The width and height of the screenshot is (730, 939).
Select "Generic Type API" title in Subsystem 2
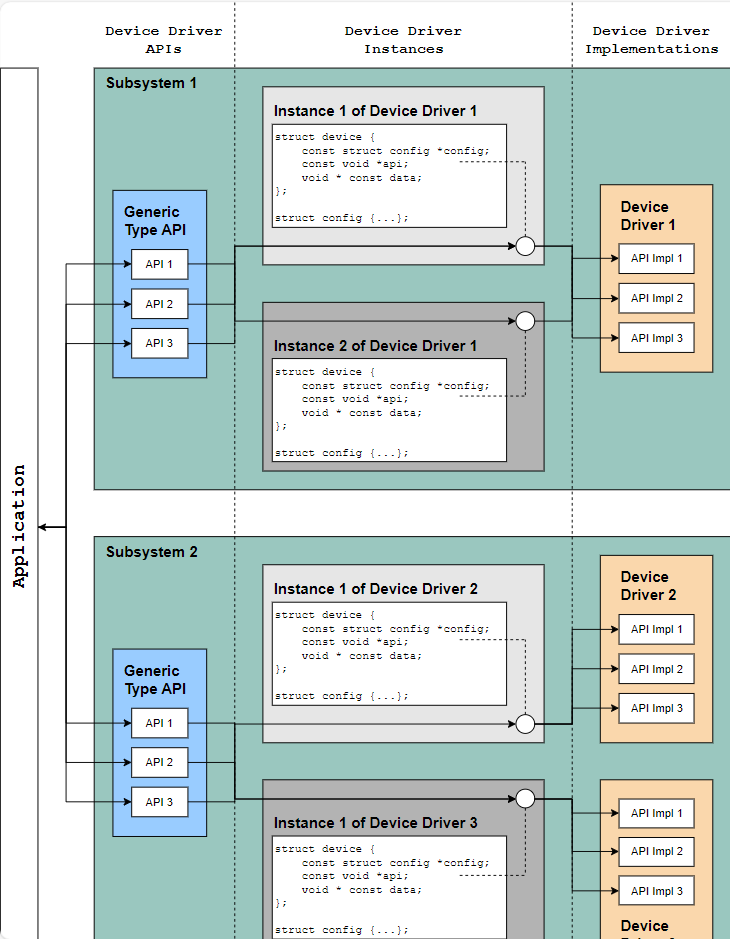point(155,680)
